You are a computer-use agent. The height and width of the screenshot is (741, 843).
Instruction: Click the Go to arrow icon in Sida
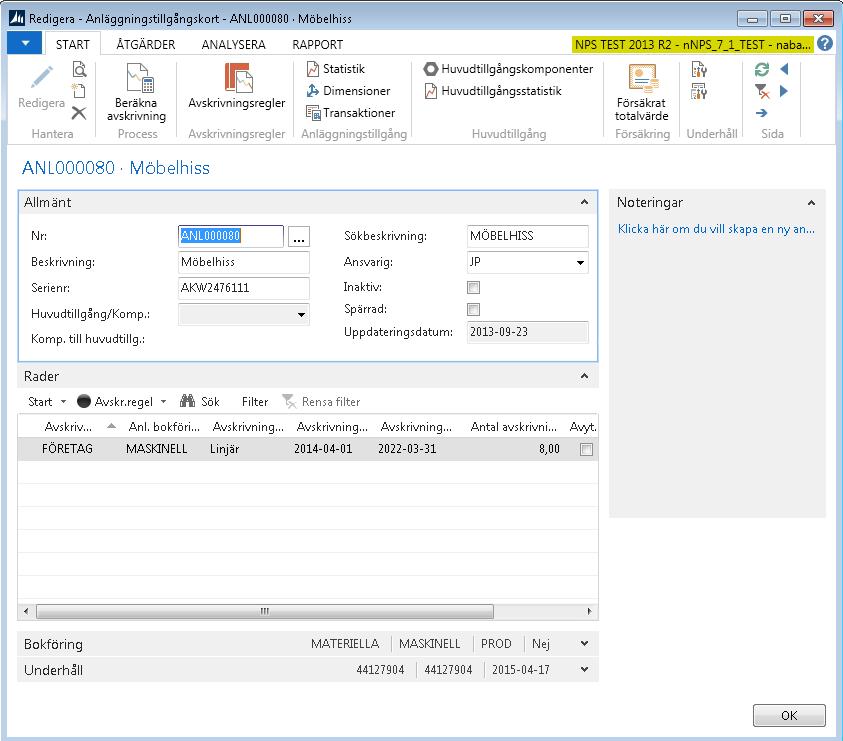(x=761, y=113)
